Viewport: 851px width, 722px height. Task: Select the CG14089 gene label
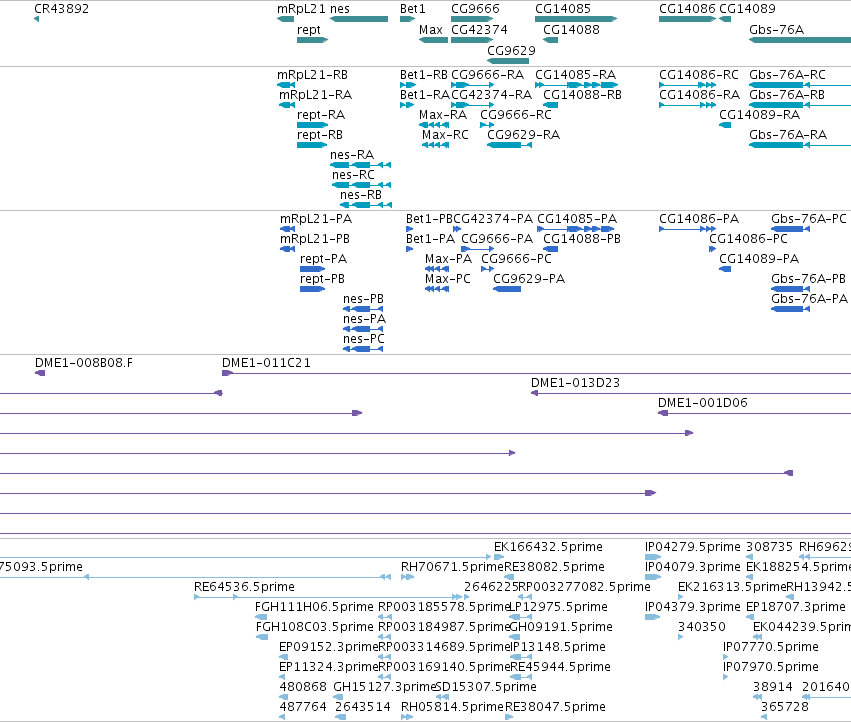[x=747, y=9]
